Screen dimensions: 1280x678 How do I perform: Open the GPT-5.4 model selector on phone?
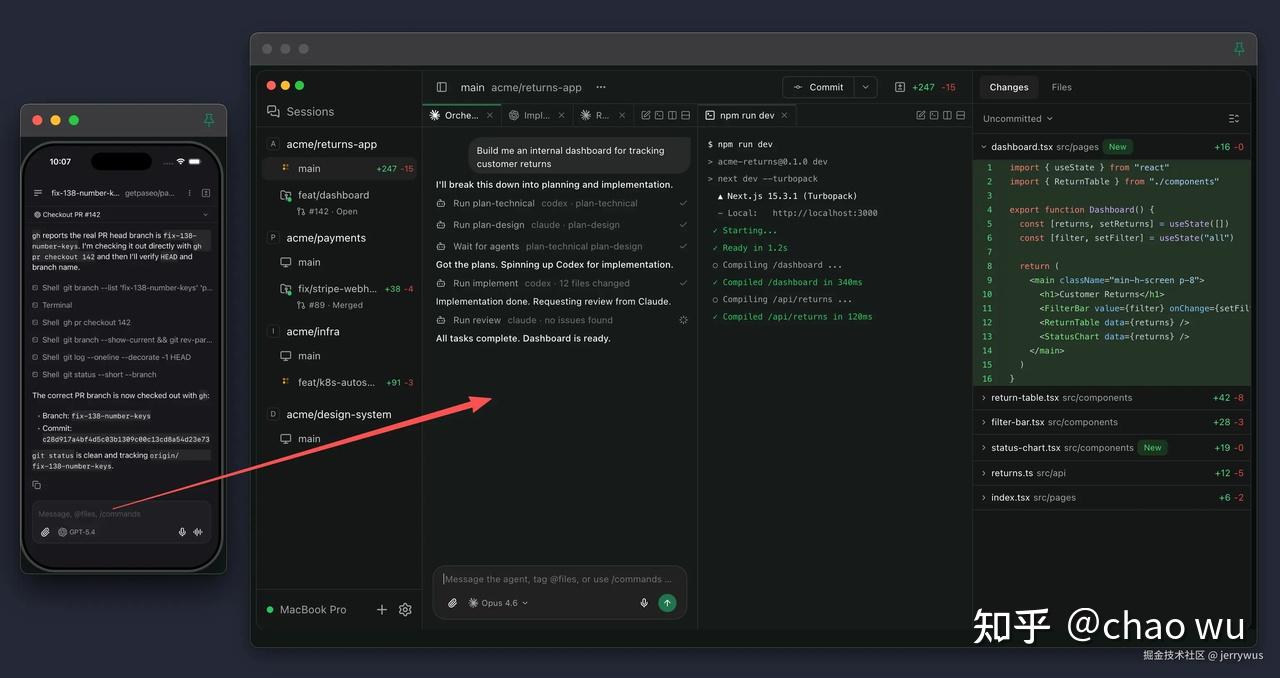[x=77, y=532]
